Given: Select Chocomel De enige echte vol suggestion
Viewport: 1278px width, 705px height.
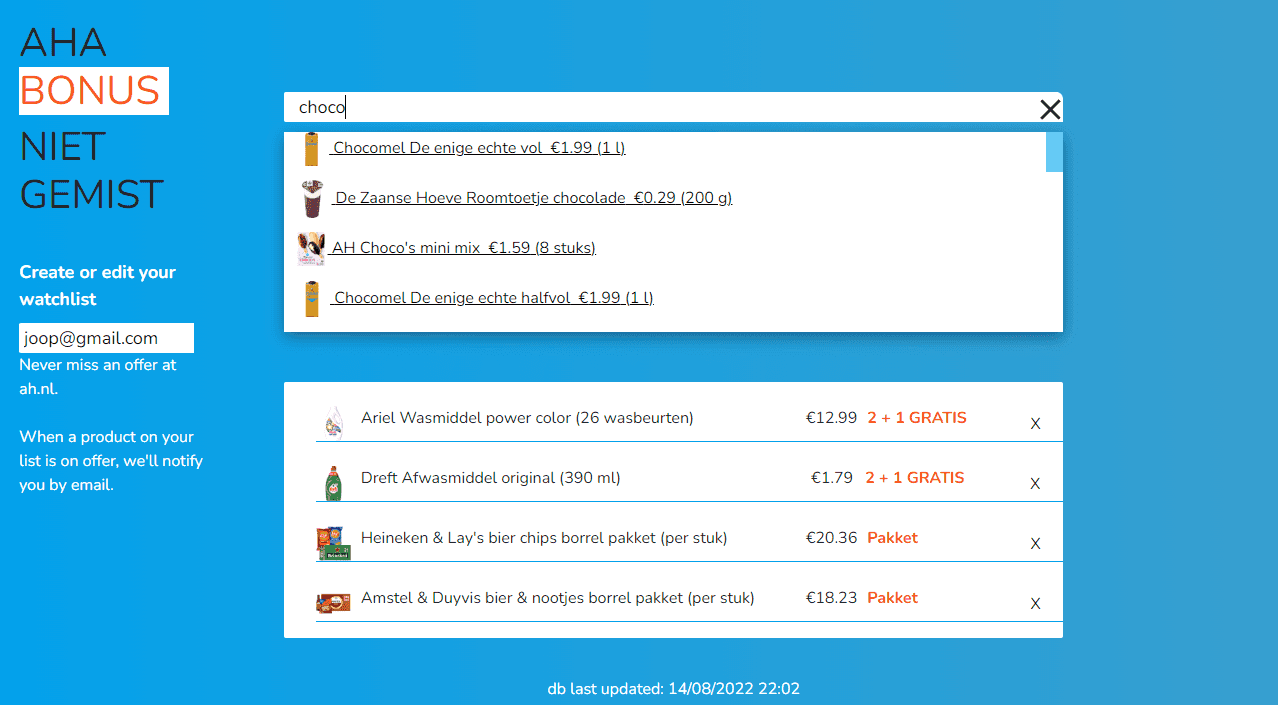Looking at the screenshot, I should coord(478,148).
